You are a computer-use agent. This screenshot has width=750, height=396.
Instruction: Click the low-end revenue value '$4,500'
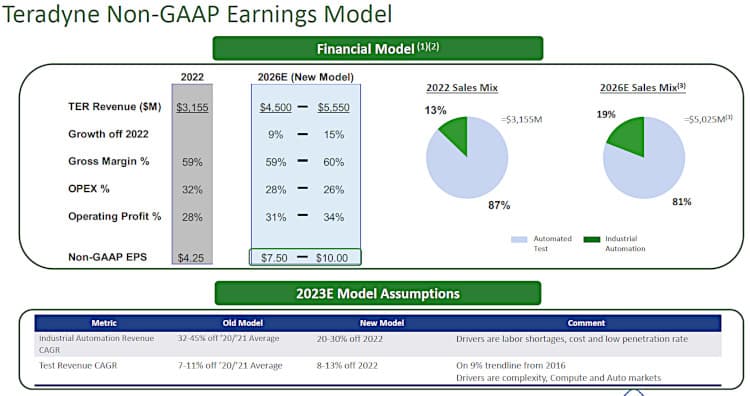point(276,107)
